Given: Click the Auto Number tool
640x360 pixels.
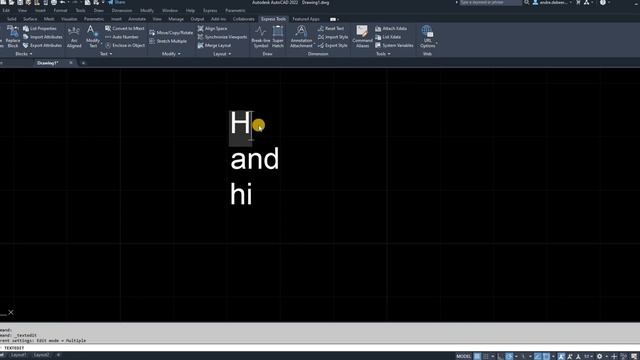Looking at the screenshot, I should click(122, 37).
